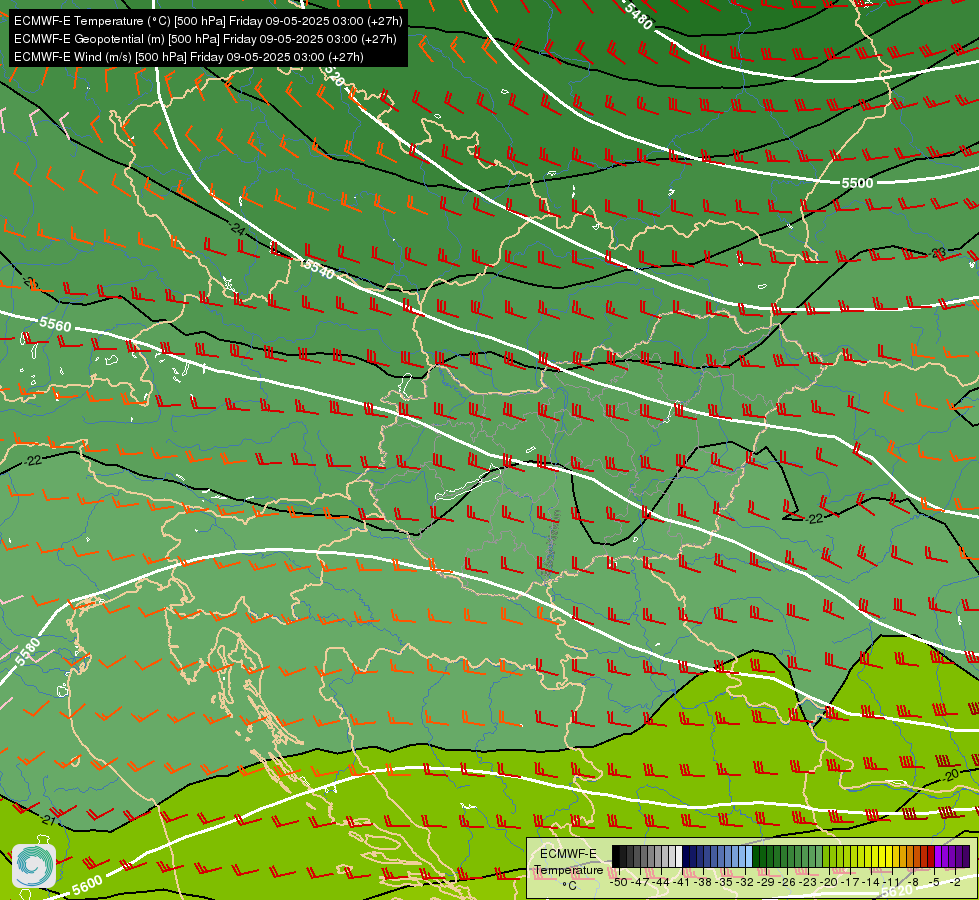Click the -11 value on the legend scale
Screen dimensions: 979x900
tap(892, 883)
